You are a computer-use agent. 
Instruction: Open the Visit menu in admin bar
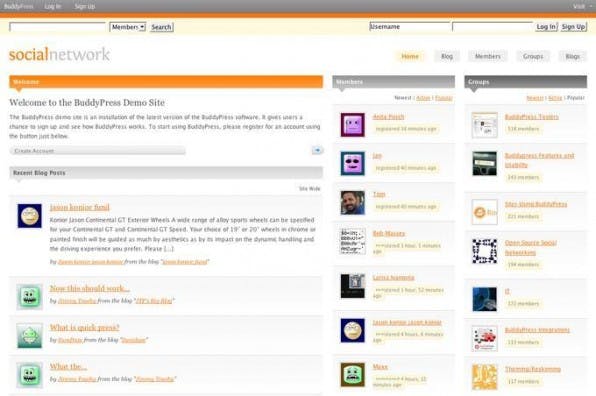click(581, 6)
